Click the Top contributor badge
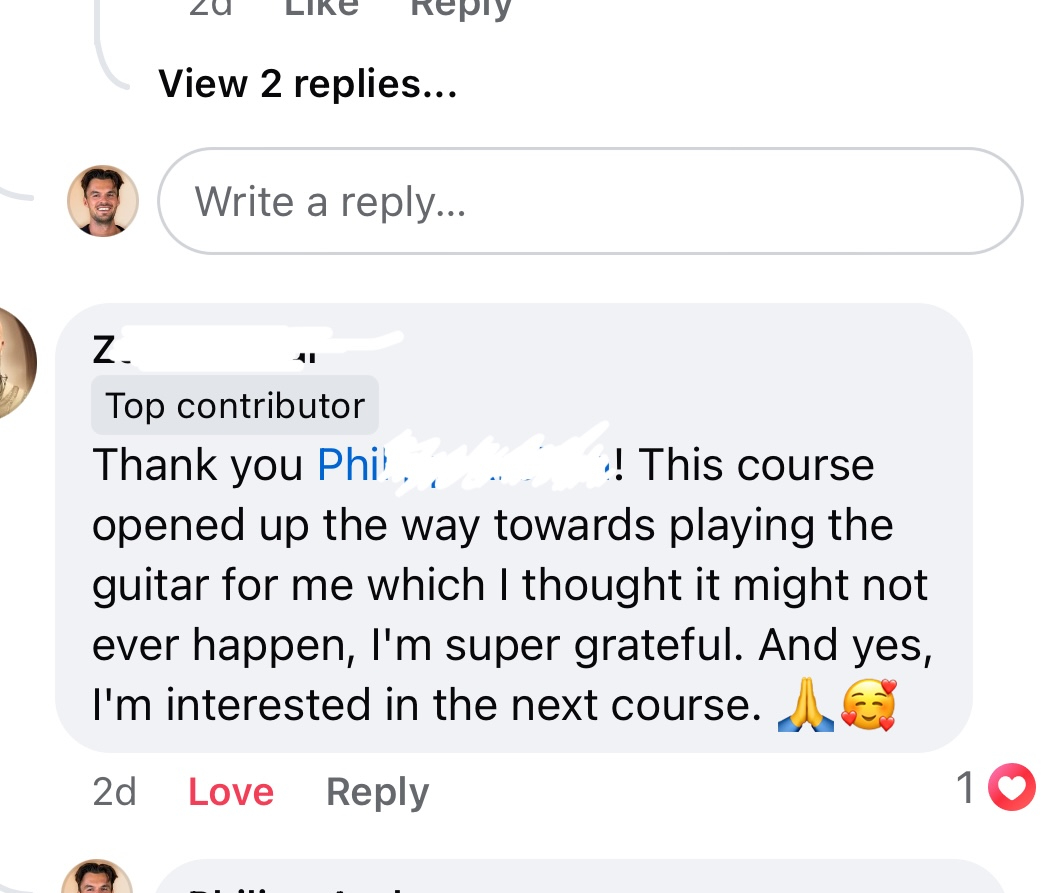The height and width of the screenshot is (893, 1060). point(235,406)
